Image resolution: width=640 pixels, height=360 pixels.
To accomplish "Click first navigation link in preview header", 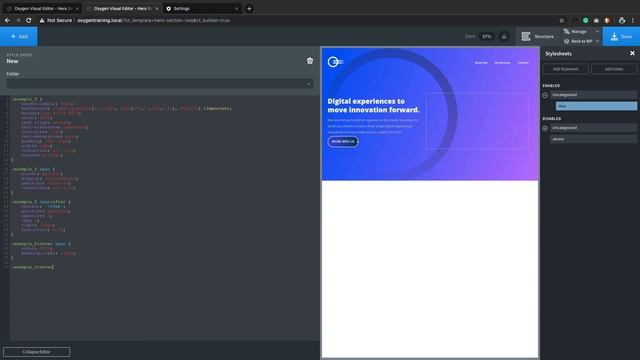I will tap(481, 63).
